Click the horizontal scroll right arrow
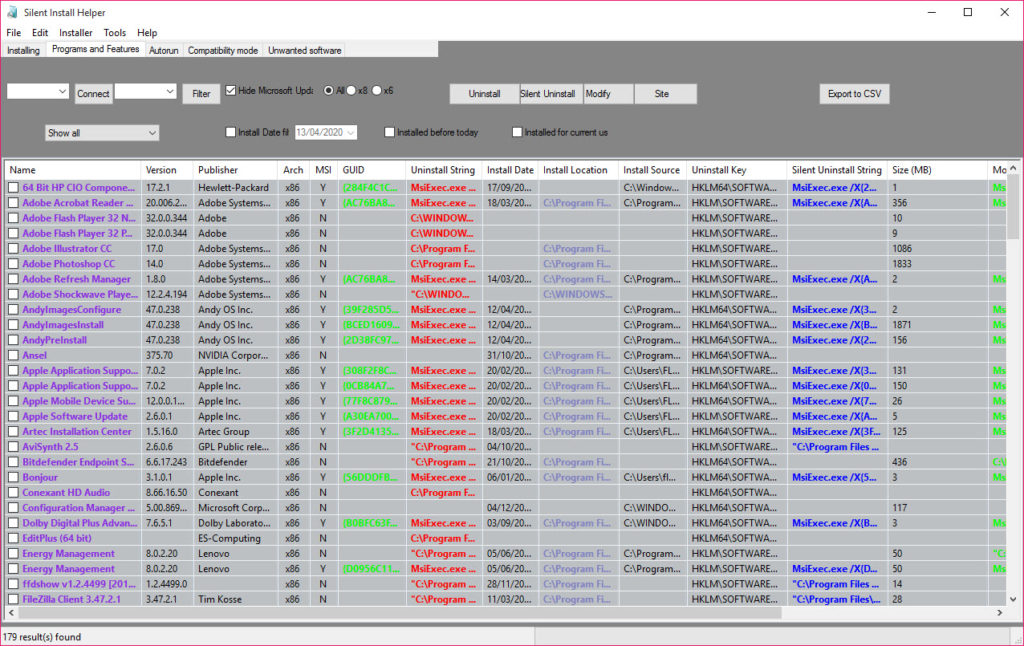The image size is (1024, 646). pyautogui.click(x=1000, y=613)
